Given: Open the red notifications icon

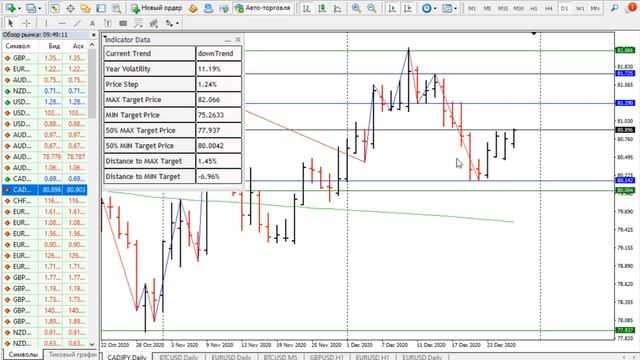Looking at the screenshot, I should tap(631, 7).
